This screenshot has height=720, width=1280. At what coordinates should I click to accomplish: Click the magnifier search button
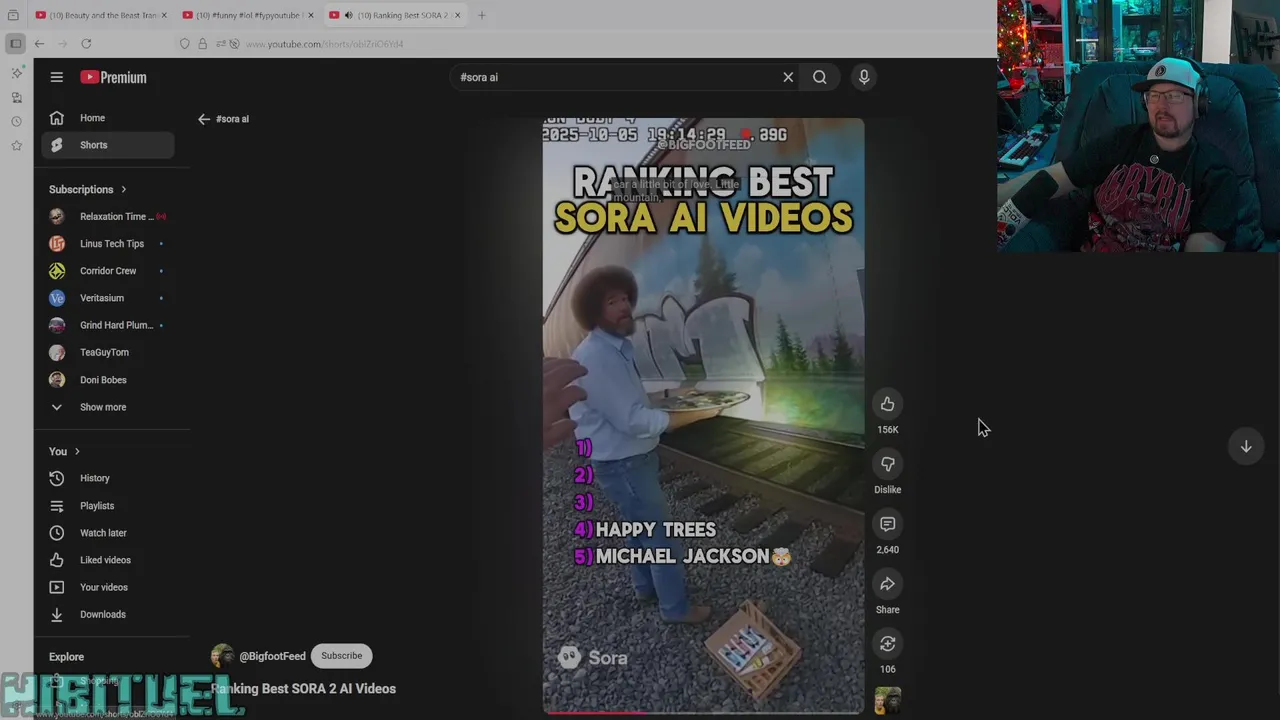tap(820, 77)
